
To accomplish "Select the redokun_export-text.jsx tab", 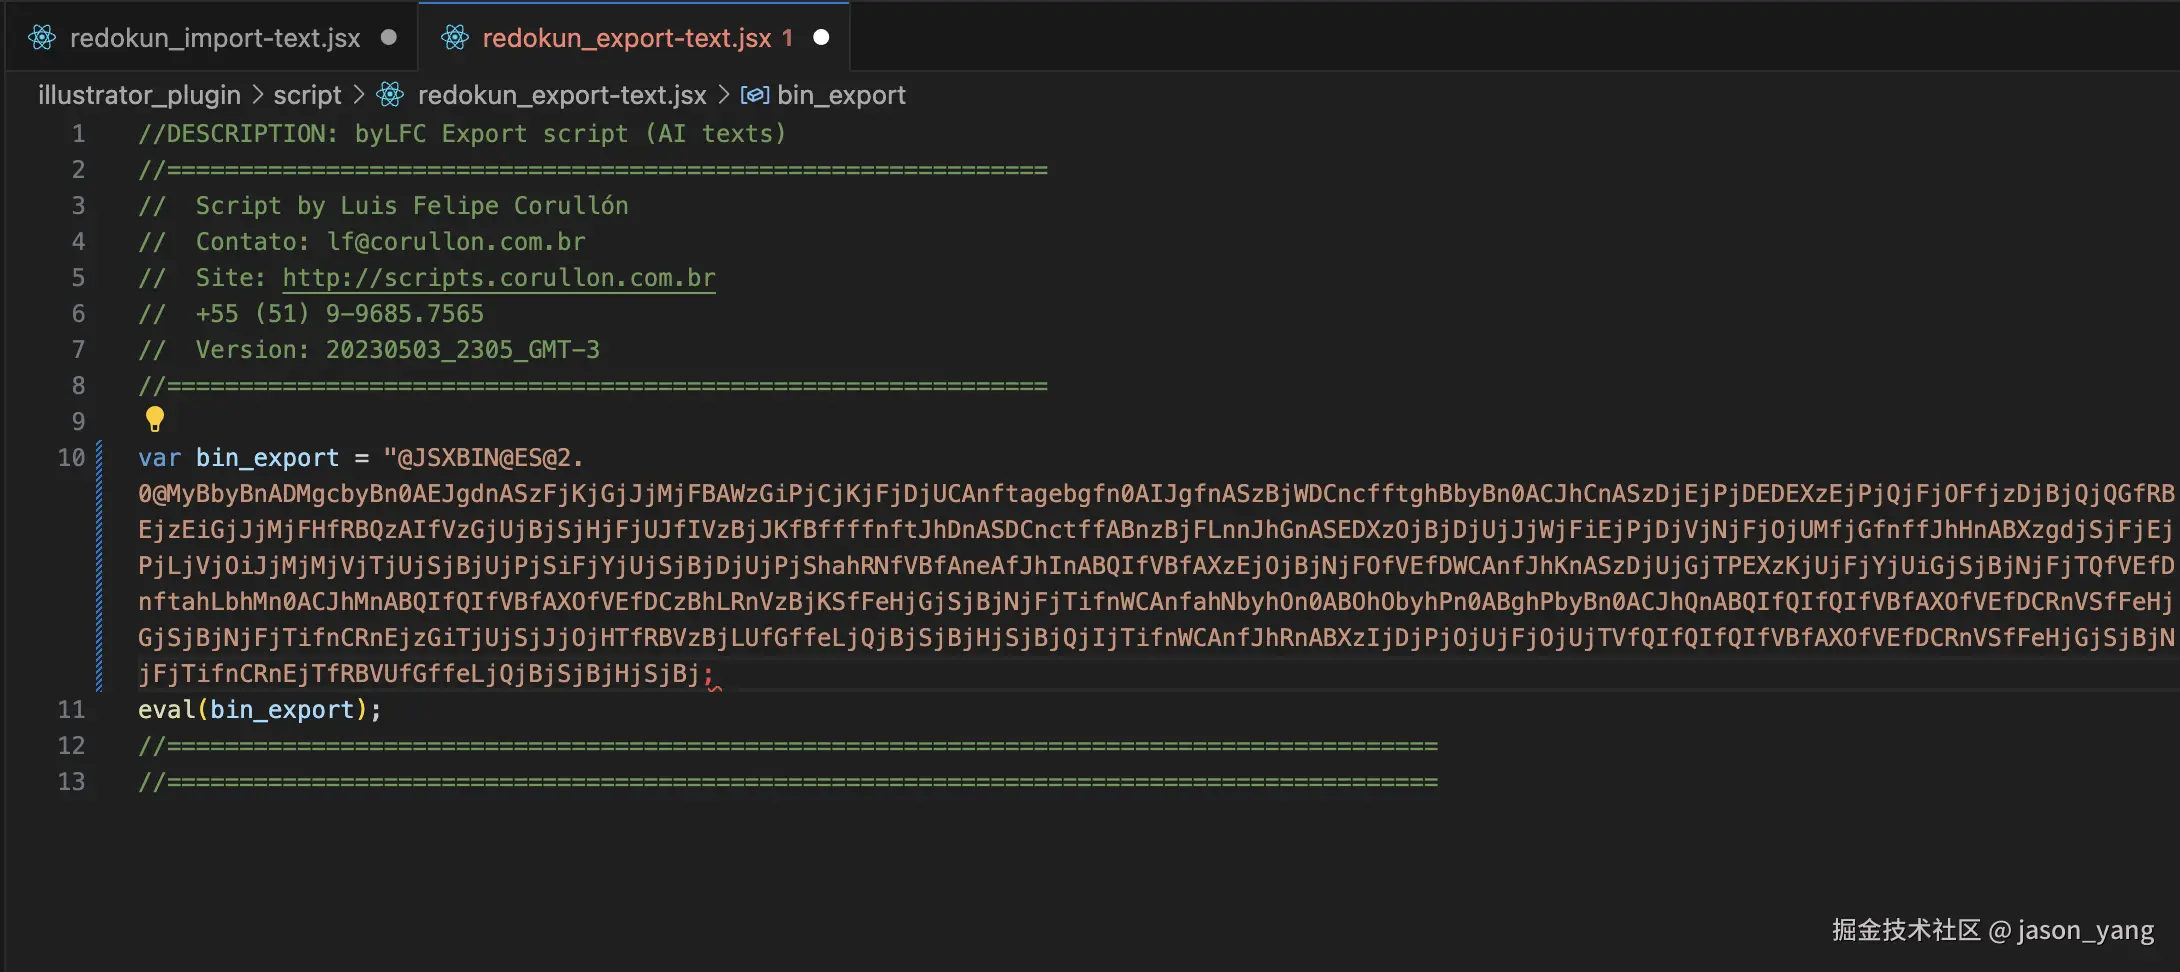I will 626,38.
